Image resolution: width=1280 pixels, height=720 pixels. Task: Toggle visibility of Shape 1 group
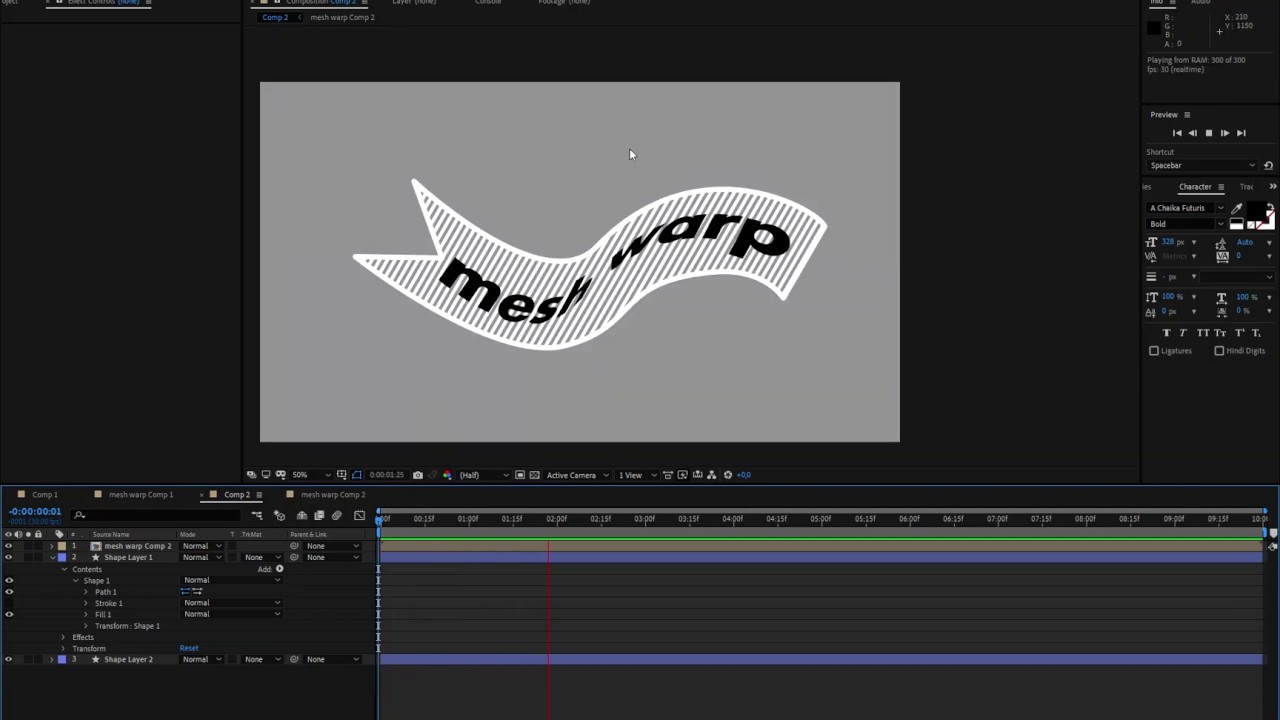pyautogui.click(x=9, y=580)
